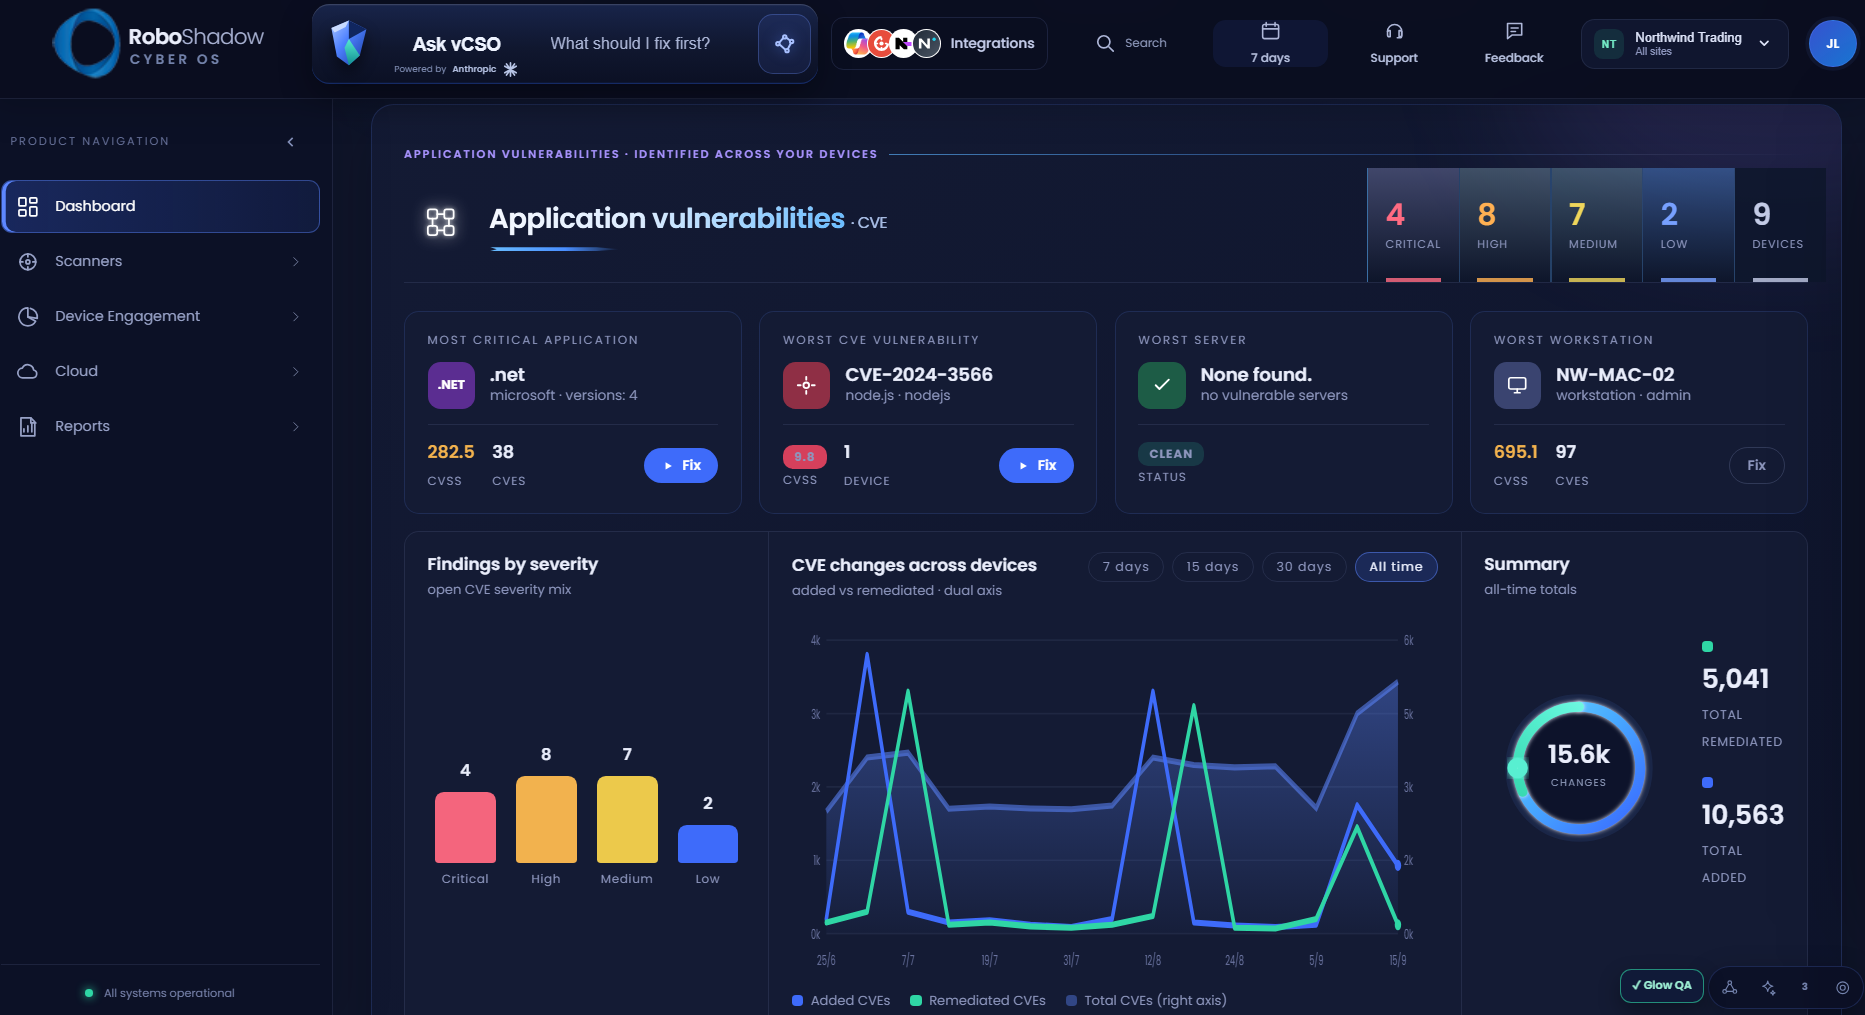1865x1015 pixels.
Task: Click the .NET application icon
Action: point(451,385)
